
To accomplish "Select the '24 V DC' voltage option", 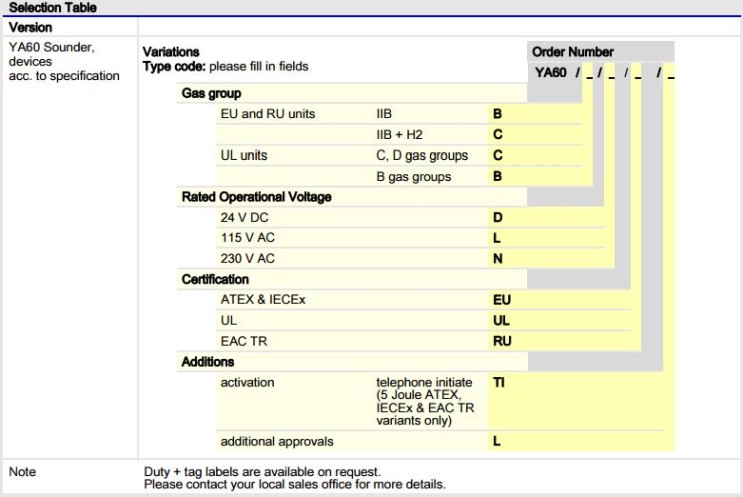I will pos(244,217).
